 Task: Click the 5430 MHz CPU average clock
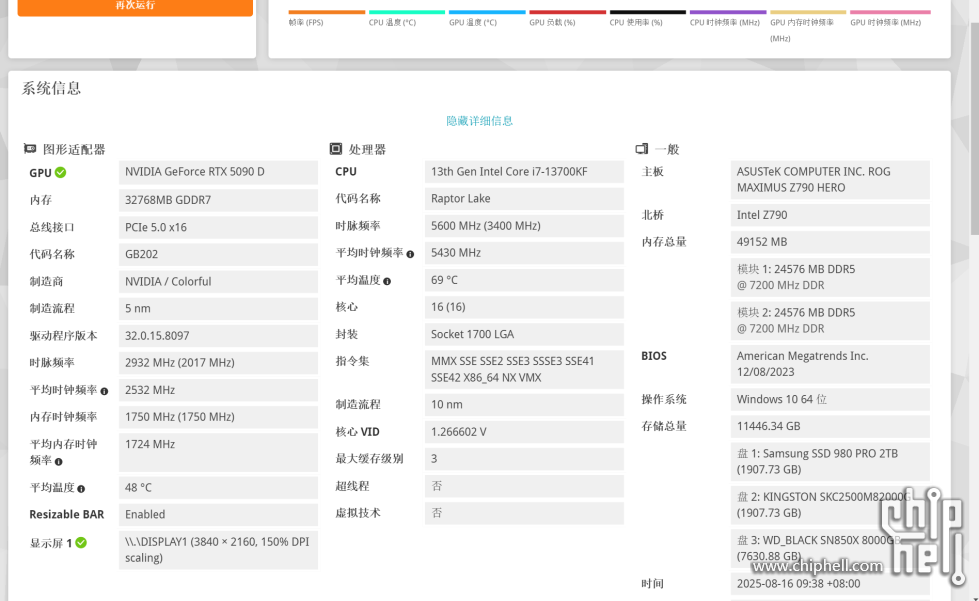(524, 253)
